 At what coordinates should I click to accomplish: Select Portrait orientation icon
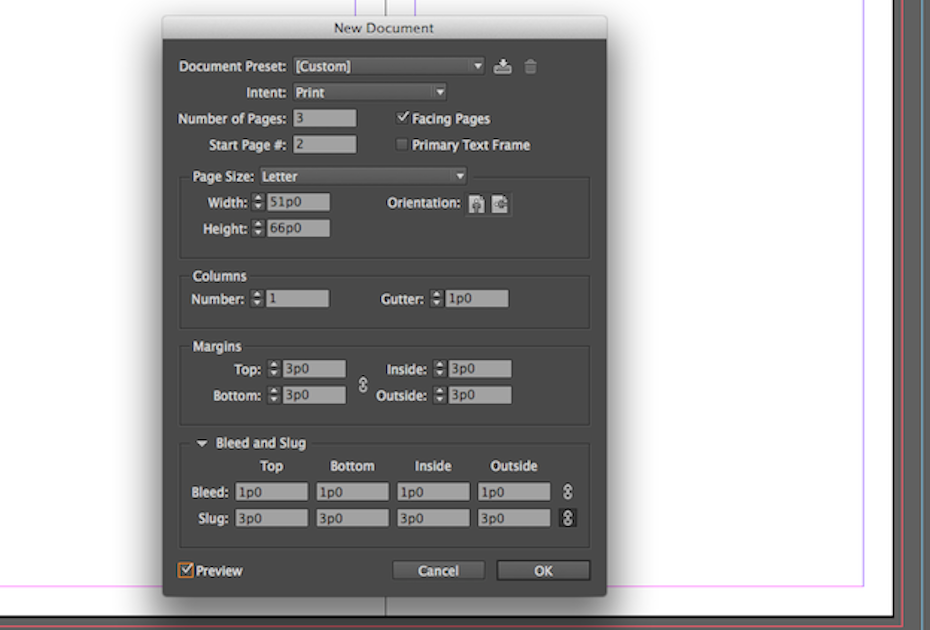pos(476,203)
